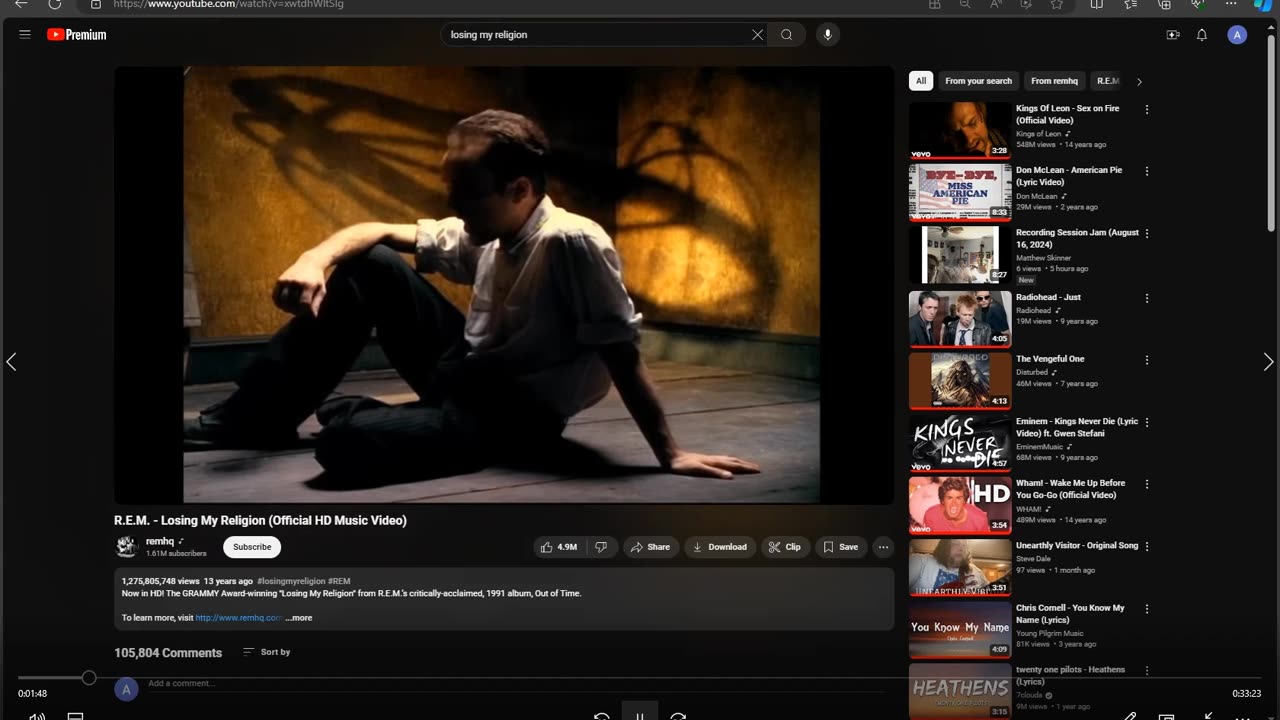This screenshot has height=720, width=1280.
Task: Open Eminem Kings Never Die video title
Action: (1077, 427)
